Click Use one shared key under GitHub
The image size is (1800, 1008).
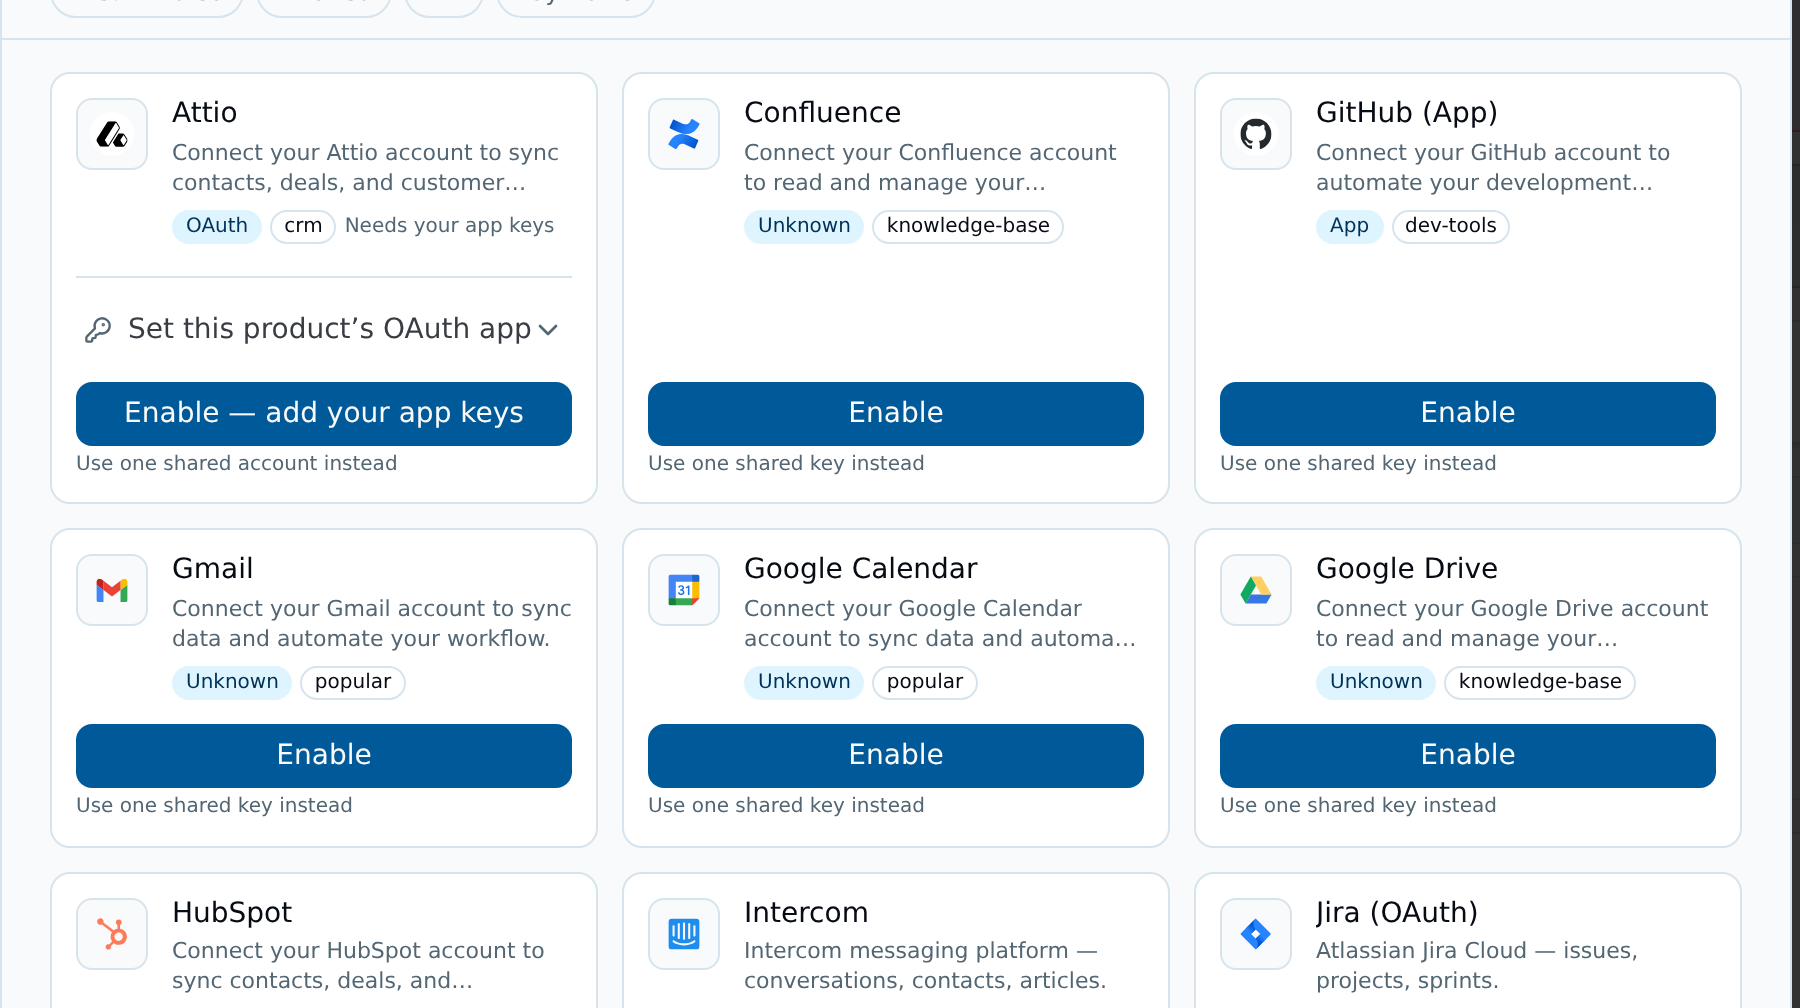(x=1358, y=463)
